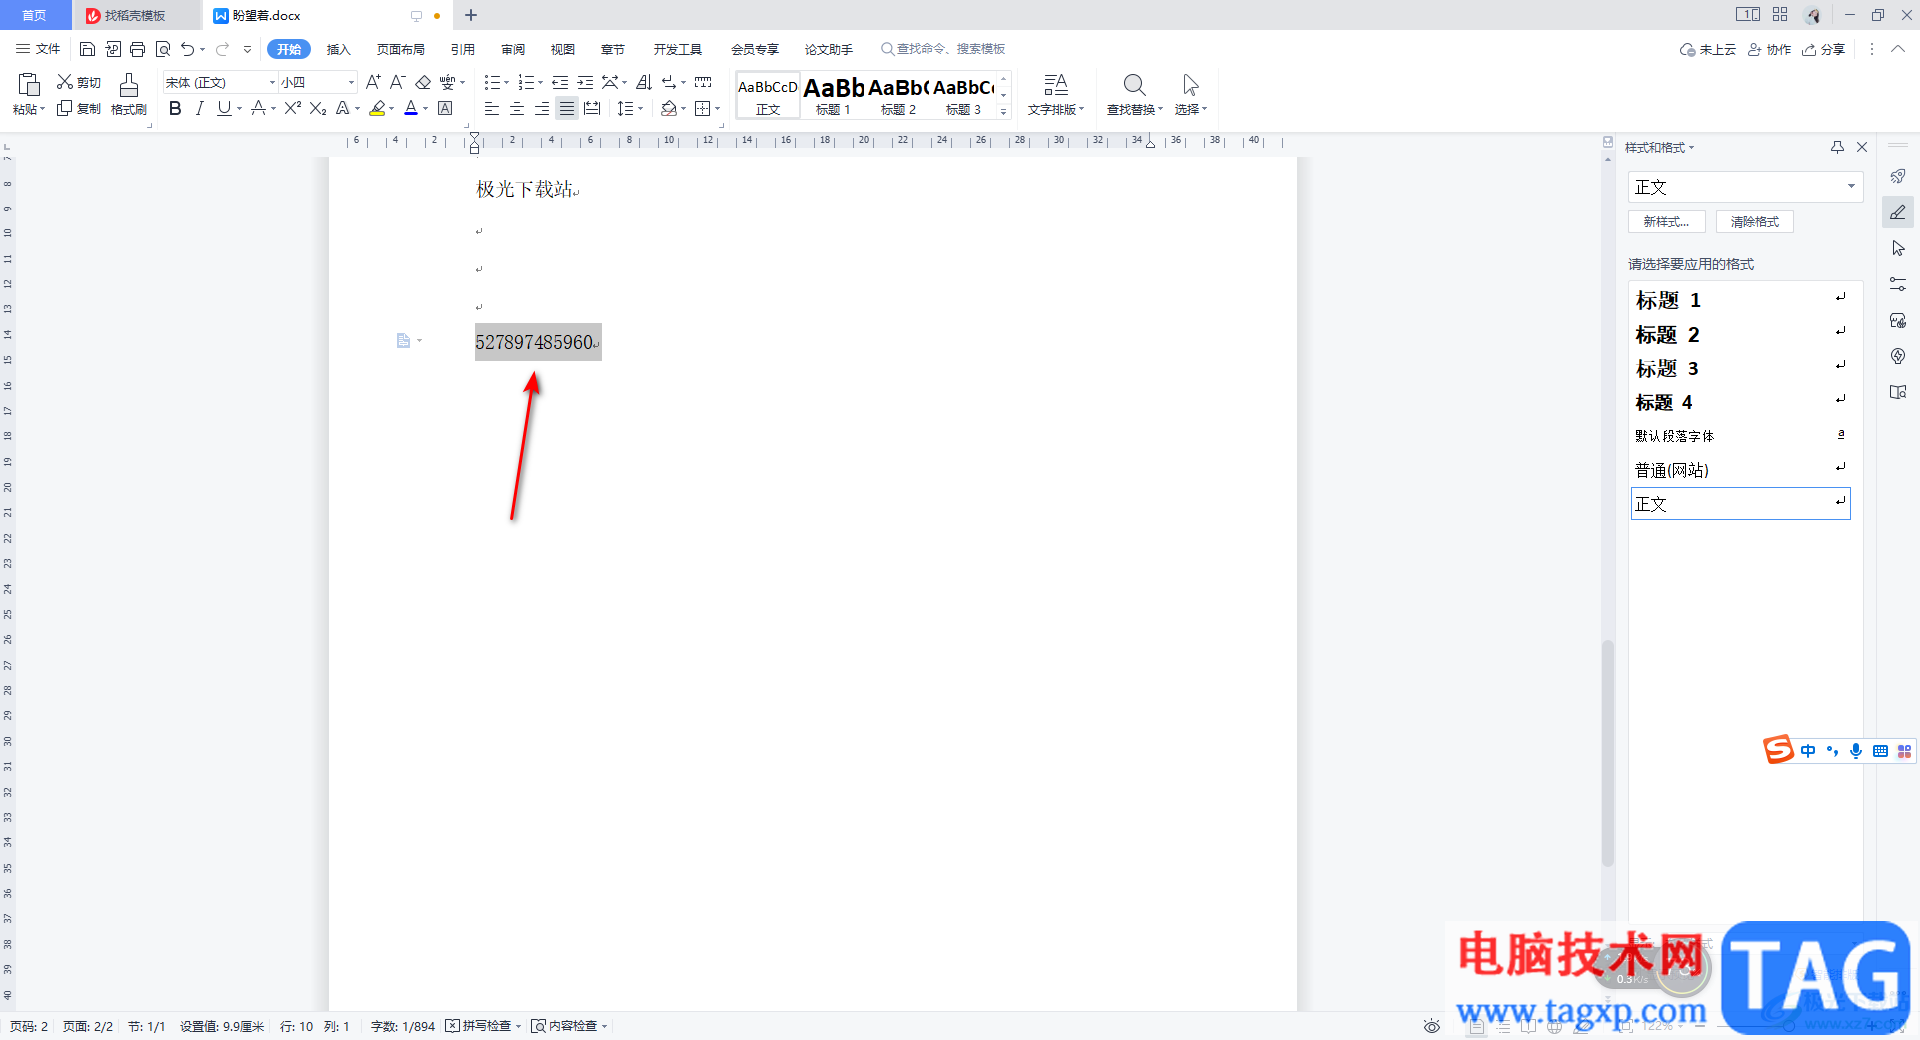Toggle Justify alignment
This screenshot has height=1040, width=1920.
pyautogui.click(x=567, y=108)
